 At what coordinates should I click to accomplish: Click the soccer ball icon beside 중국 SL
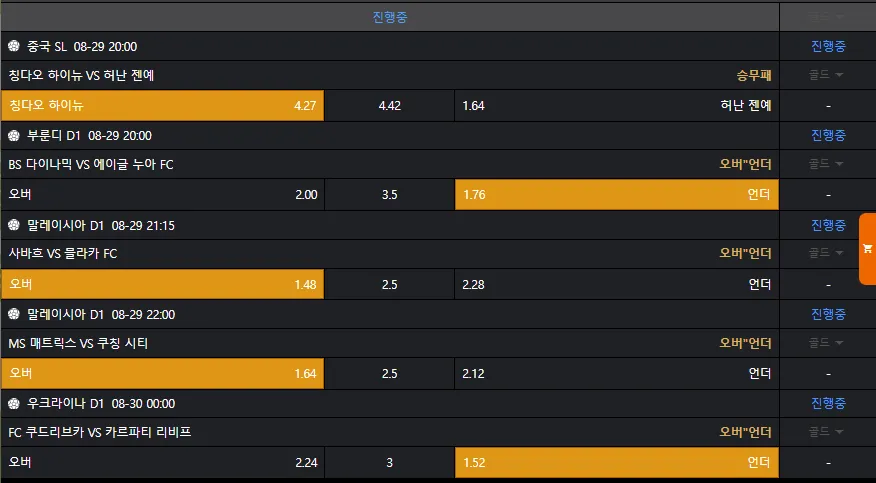coord(14,46)
